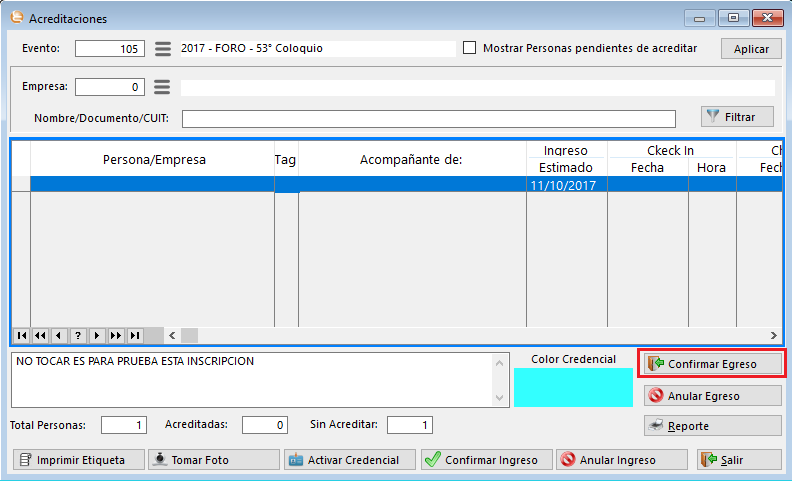This screenshot has width=792, height=481.
Task: Click the Aplicar button
Action: coord(751,49)
